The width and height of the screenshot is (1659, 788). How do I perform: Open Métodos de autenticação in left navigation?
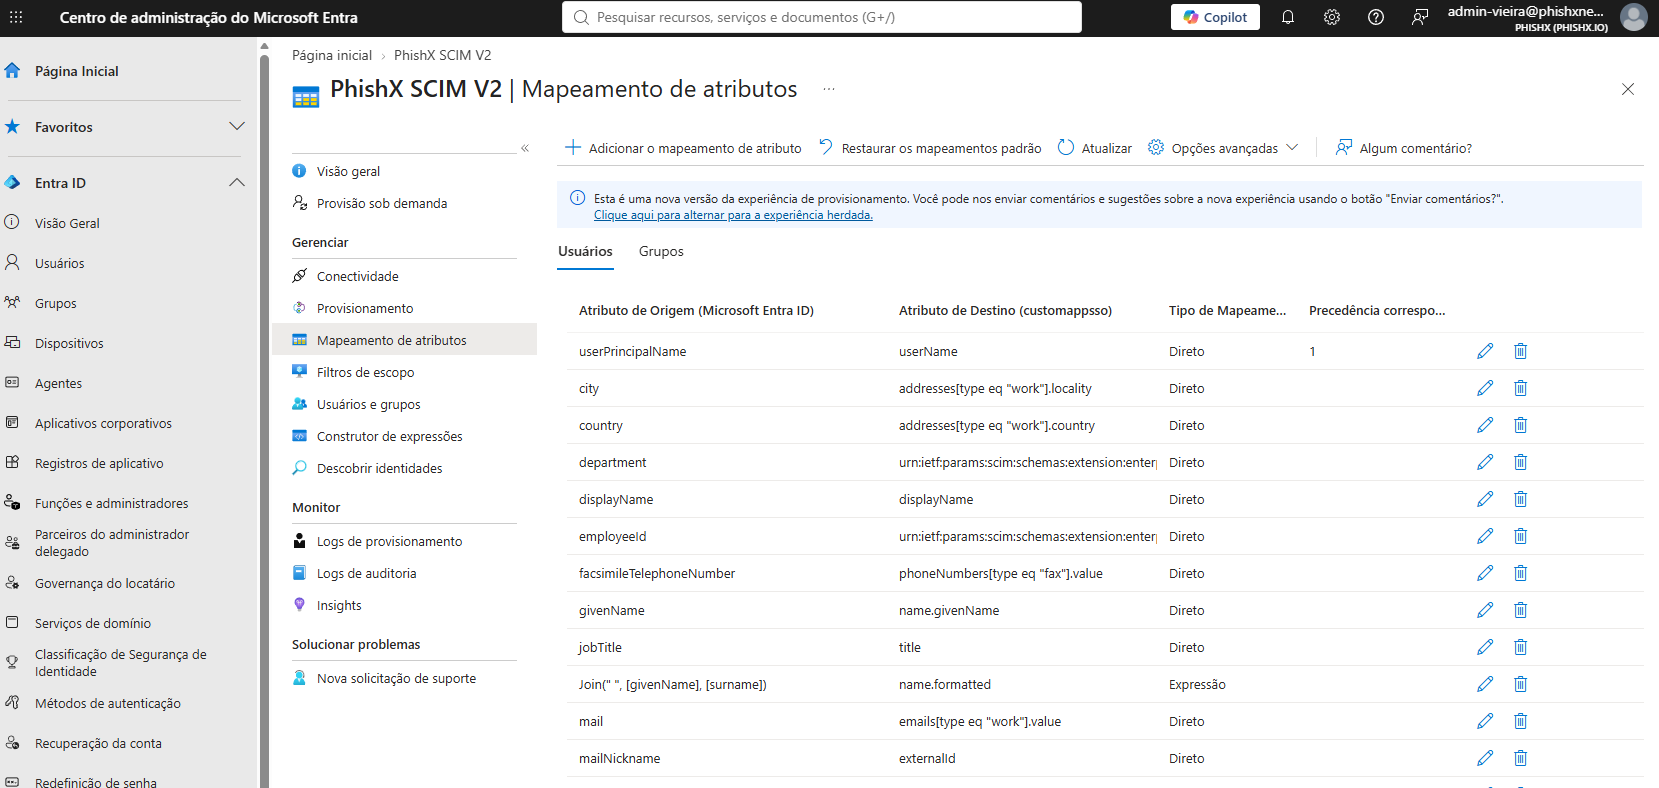pyautogui.click(x=108, y=703)
